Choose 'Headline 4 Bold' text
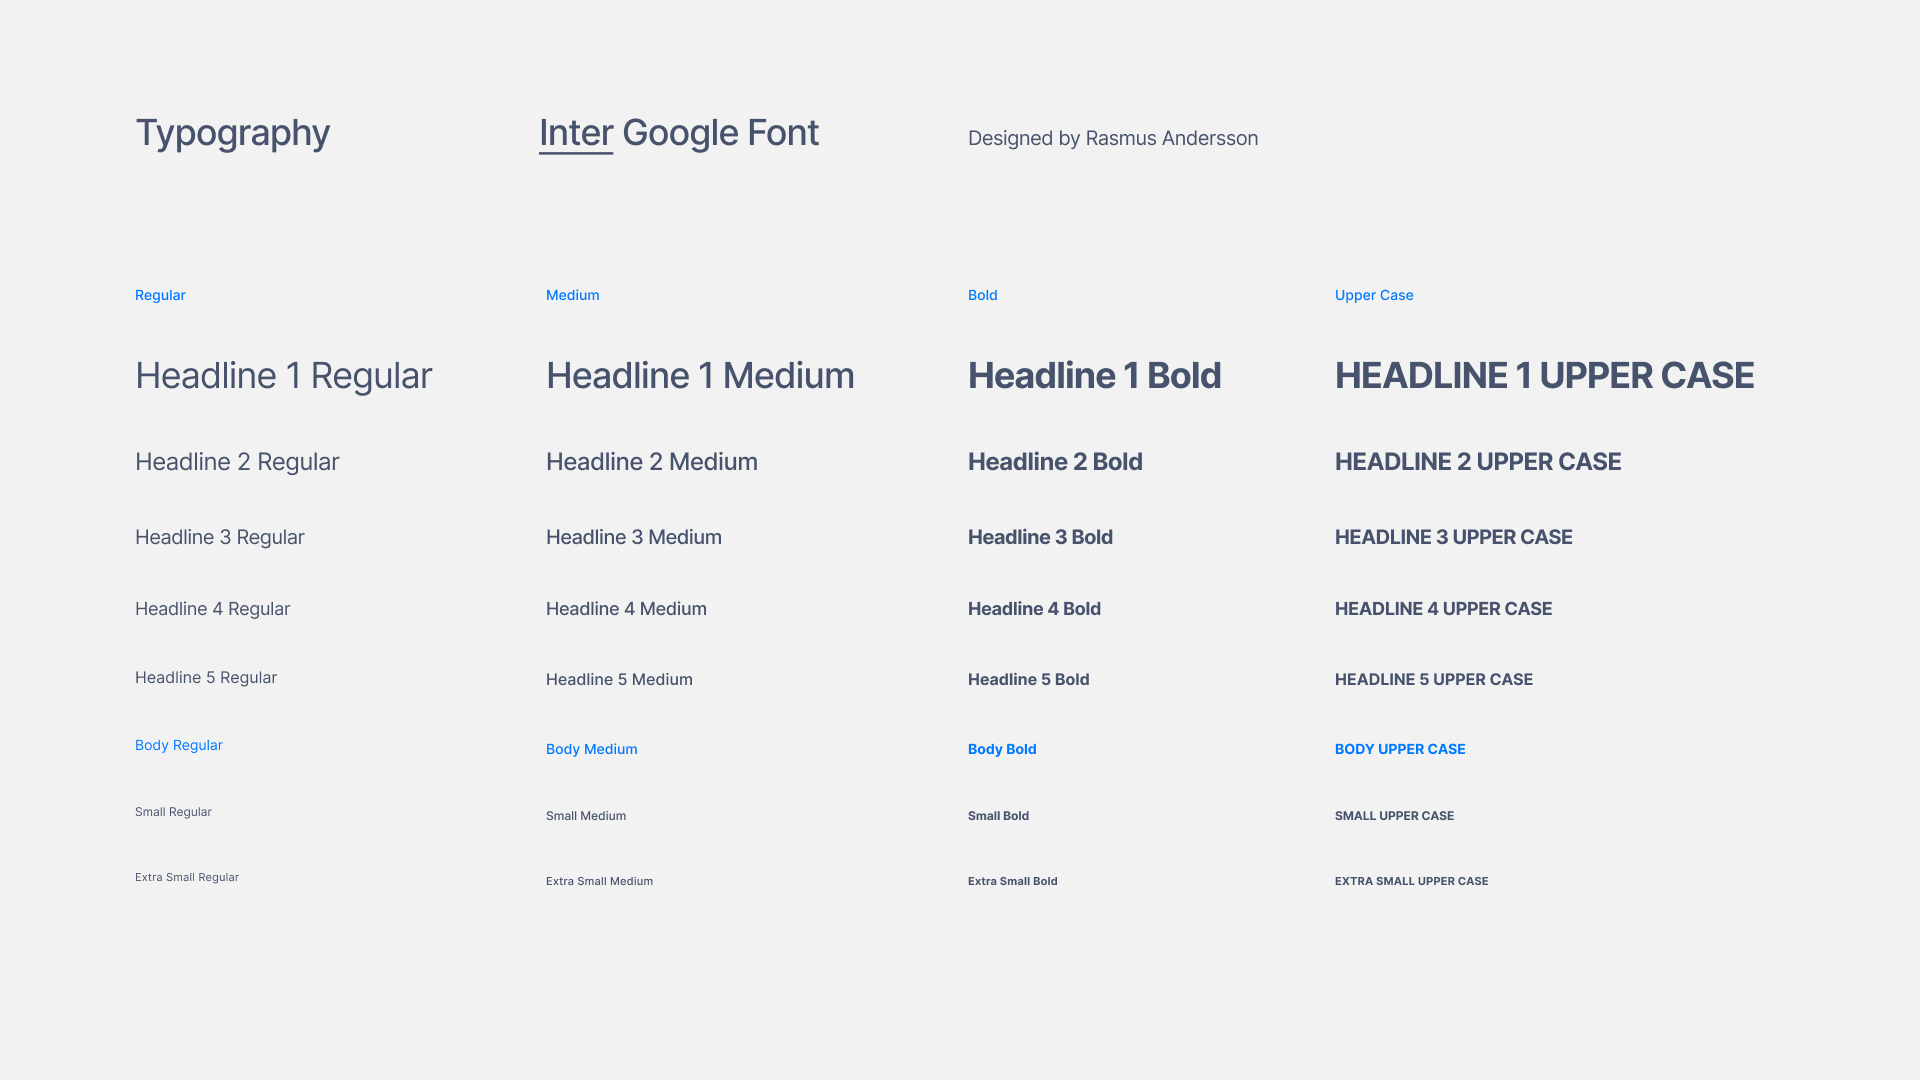Screen dimensions: 1920x1080 click(x=1034, y=609)
